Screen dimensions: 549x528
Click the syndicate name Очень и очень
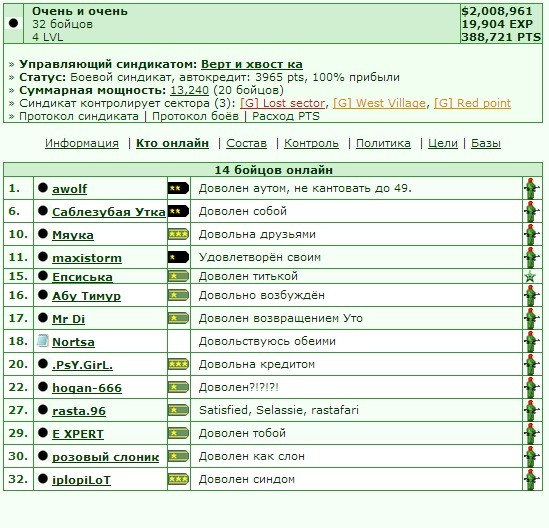[80, 11]
